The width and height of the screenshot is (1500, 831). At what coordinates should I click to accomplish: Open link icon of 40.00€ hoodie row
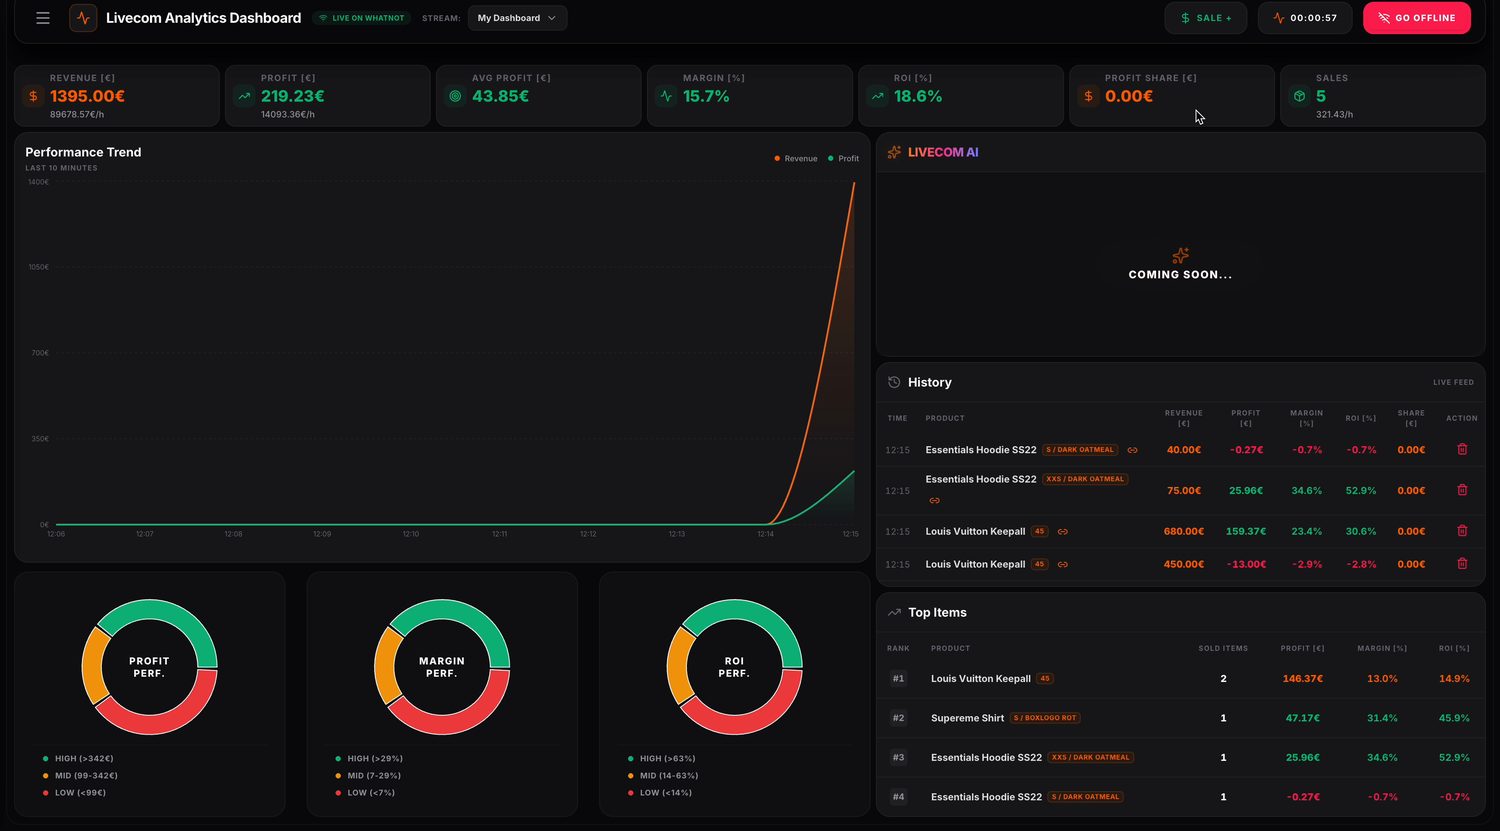pyautogui.click(x=1132, y=450)
